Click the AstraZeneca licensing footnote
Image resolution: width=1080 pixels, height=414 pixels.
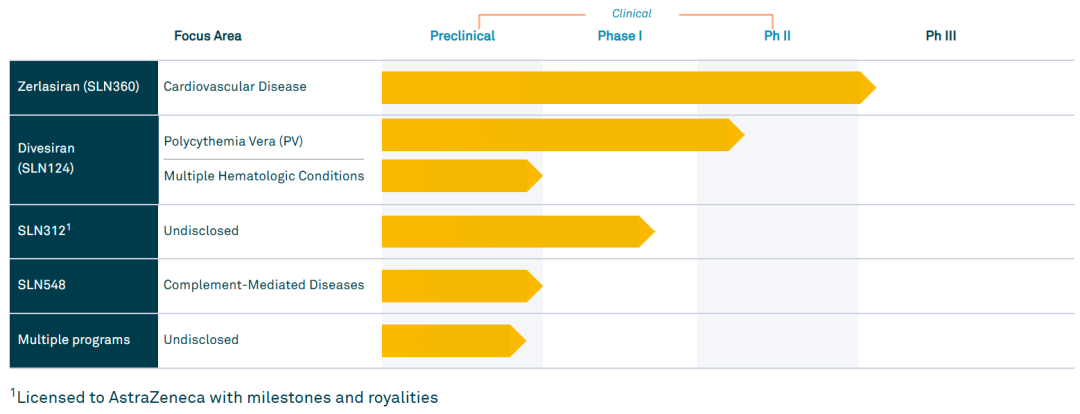pyautogui.click(x=224, y=397)
